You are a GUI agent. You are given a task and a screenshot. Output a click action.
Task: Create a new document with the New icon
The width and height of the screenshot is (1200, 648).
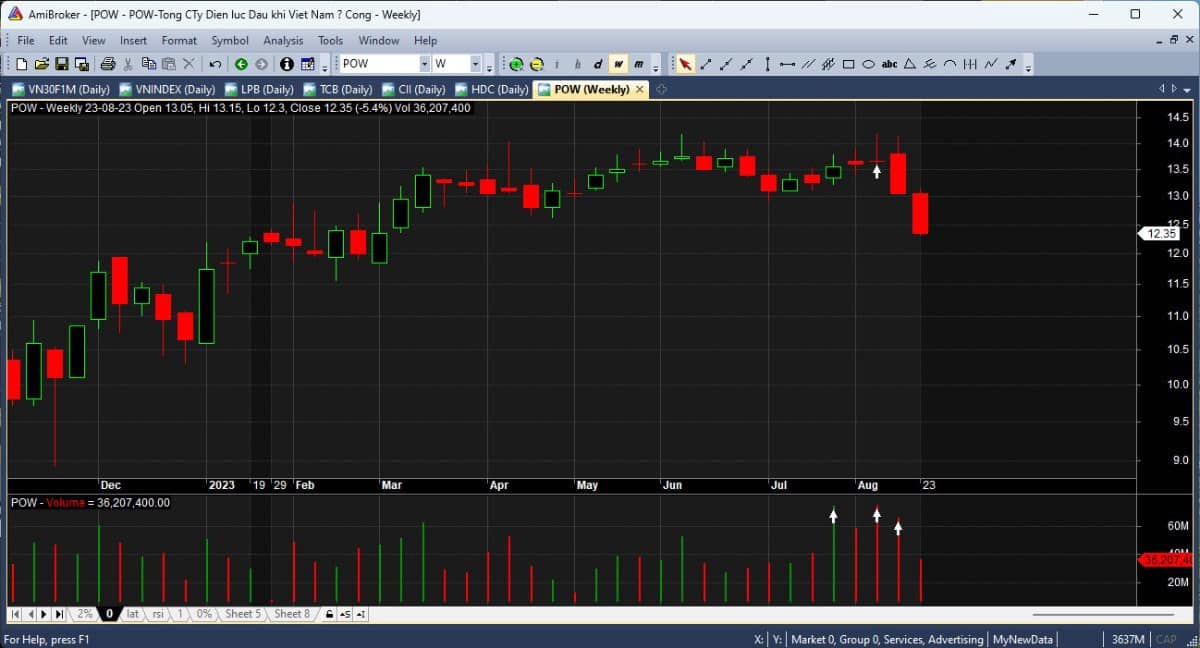point(21,64)
